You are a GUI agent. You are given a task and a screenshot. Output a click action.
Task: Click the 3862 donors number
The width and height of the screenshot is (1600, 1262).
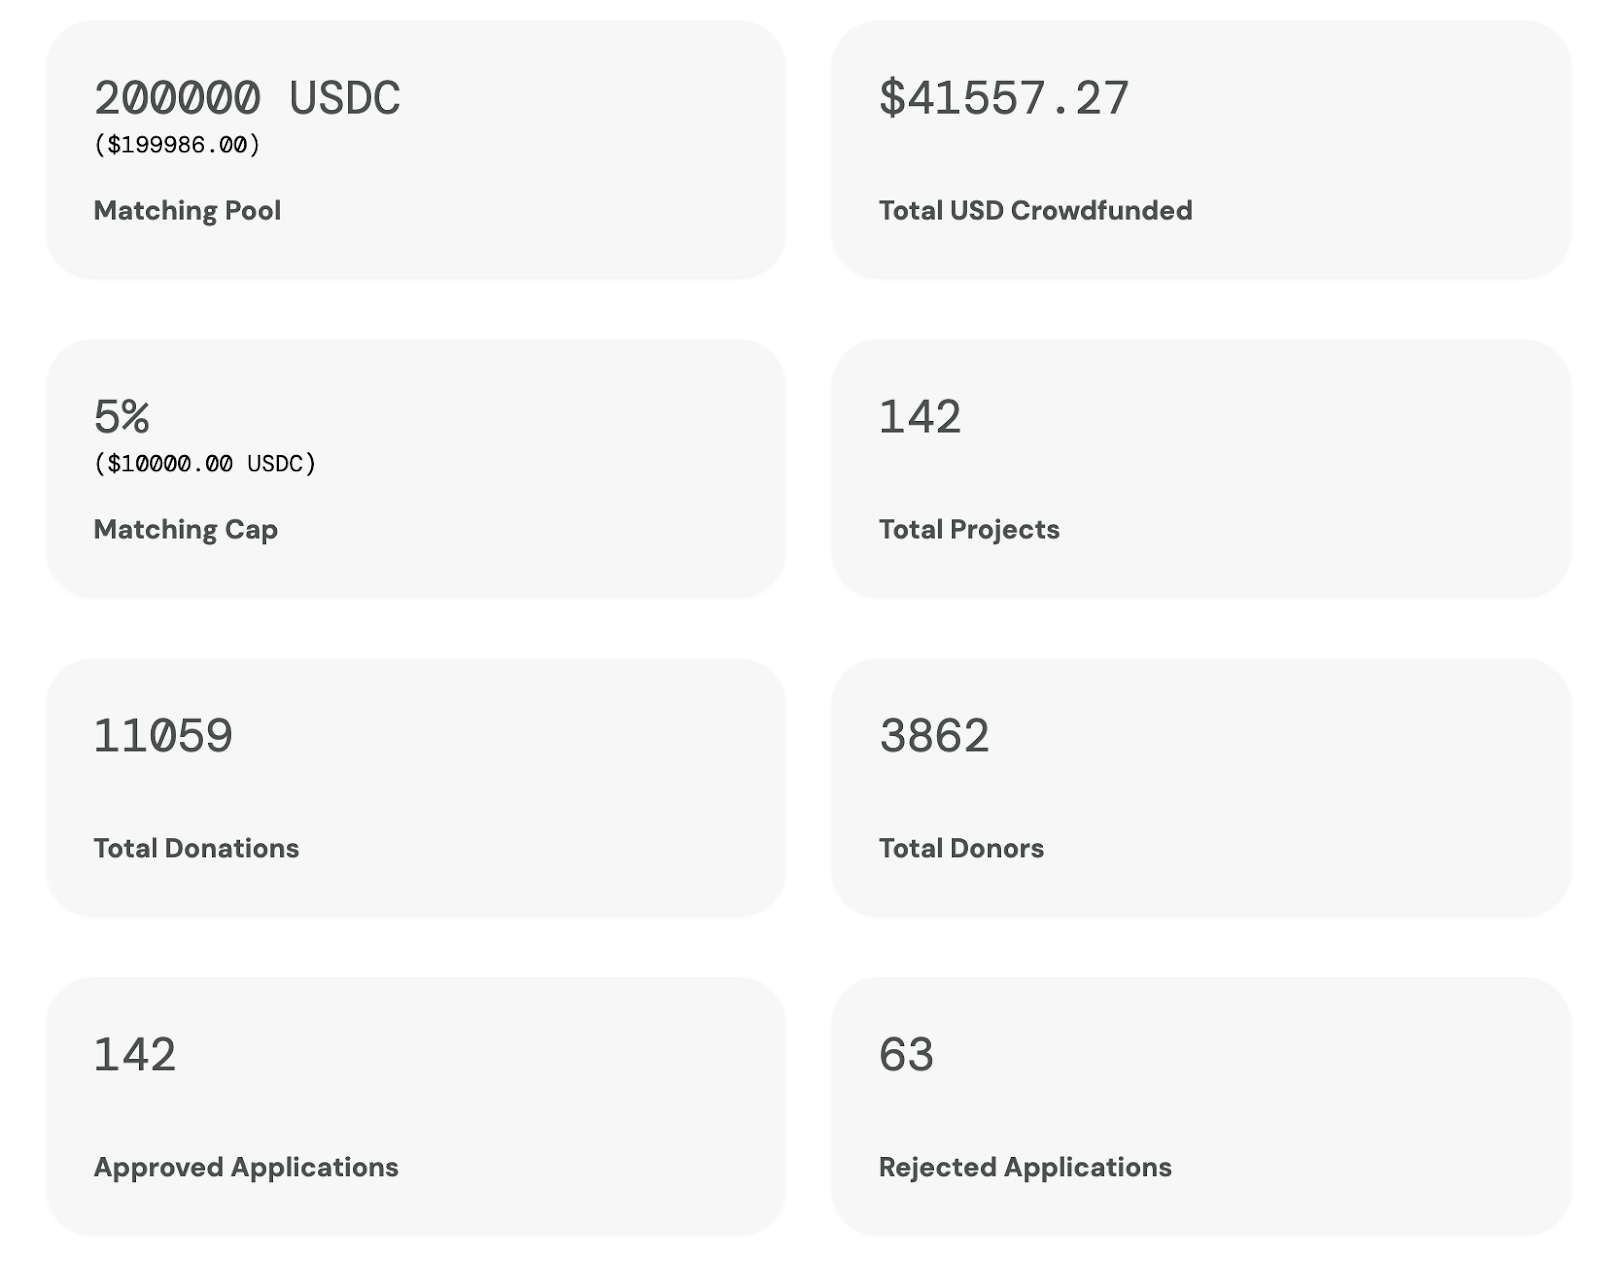[934, 736]
